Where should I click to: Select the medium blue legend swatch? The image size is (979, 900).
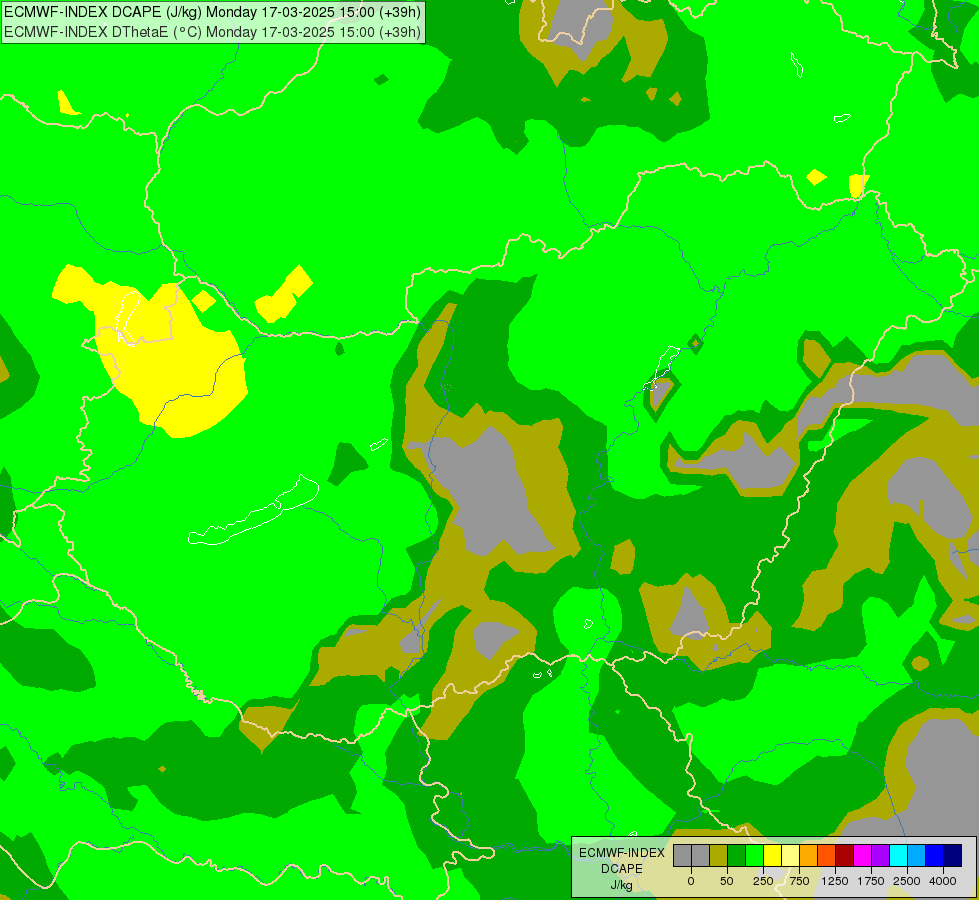[x=934, y=856]
